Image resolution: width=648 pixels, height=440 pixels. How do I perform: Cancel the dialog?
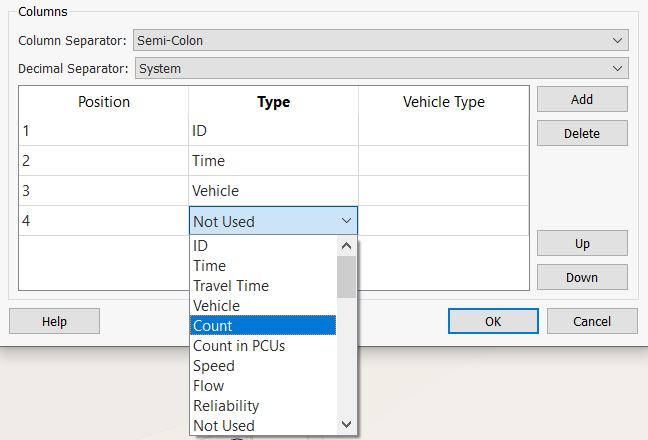pos(592,321)
